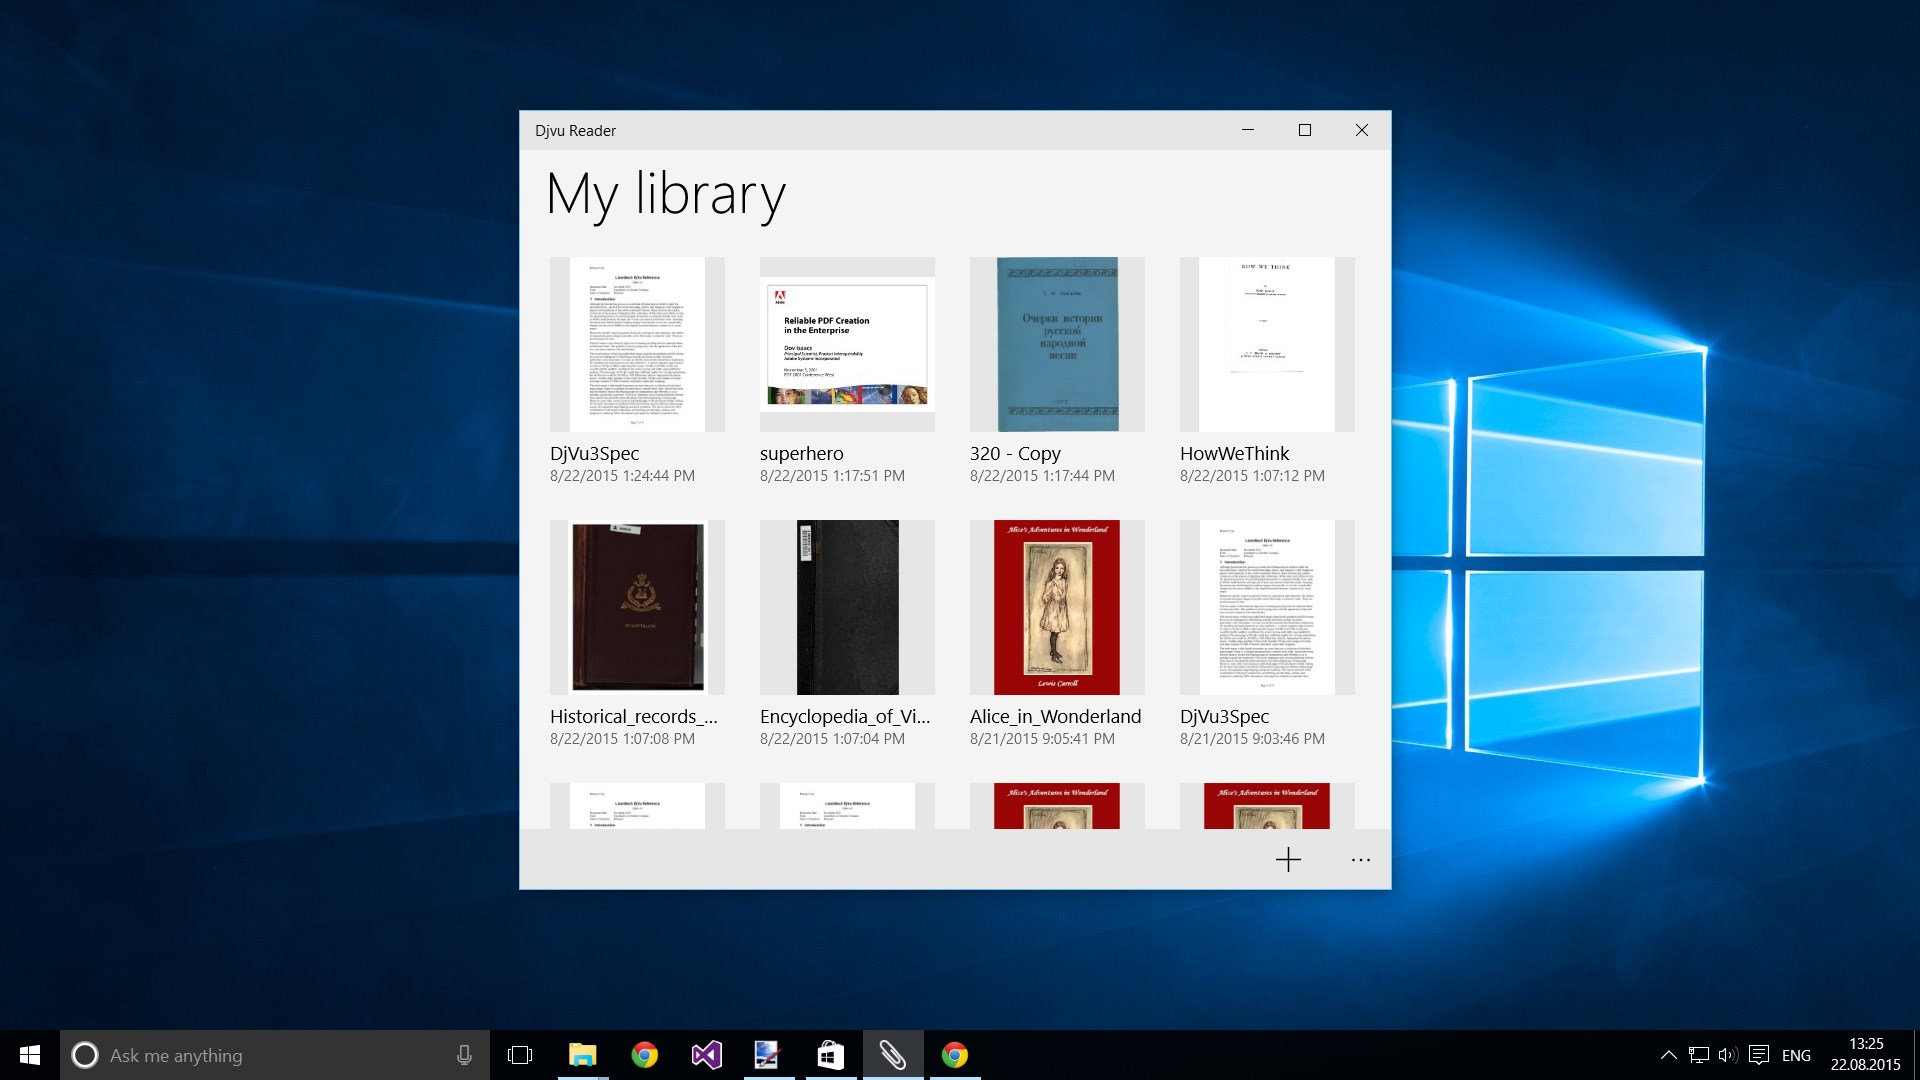
Task: Switch the ENG input language indicator
Action: [1796, 1055]
